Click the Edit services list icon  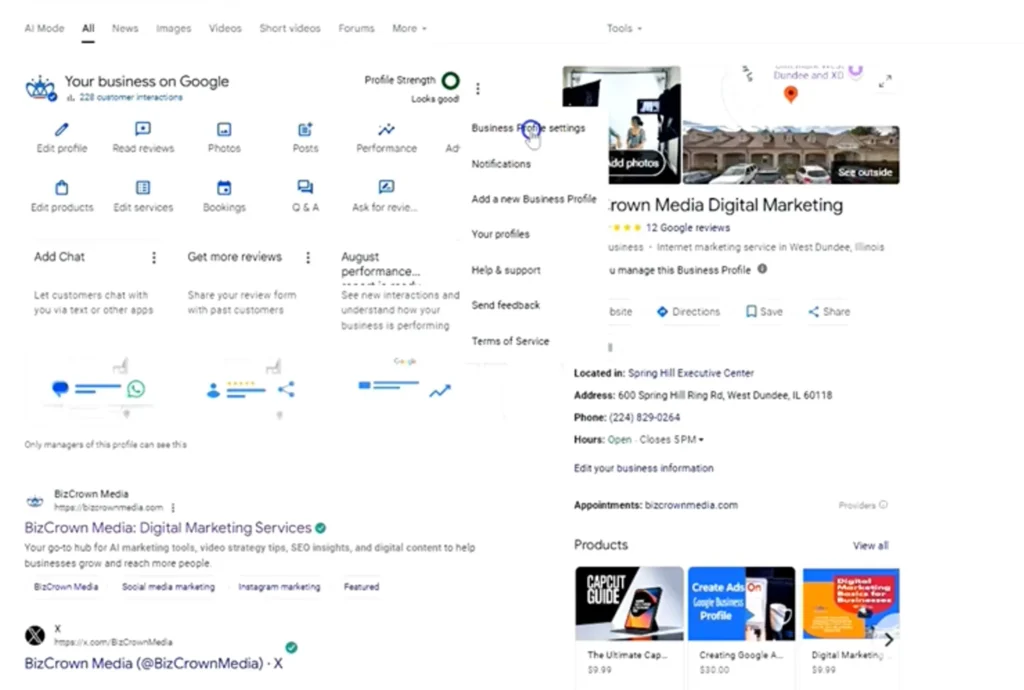coord(143,188)
